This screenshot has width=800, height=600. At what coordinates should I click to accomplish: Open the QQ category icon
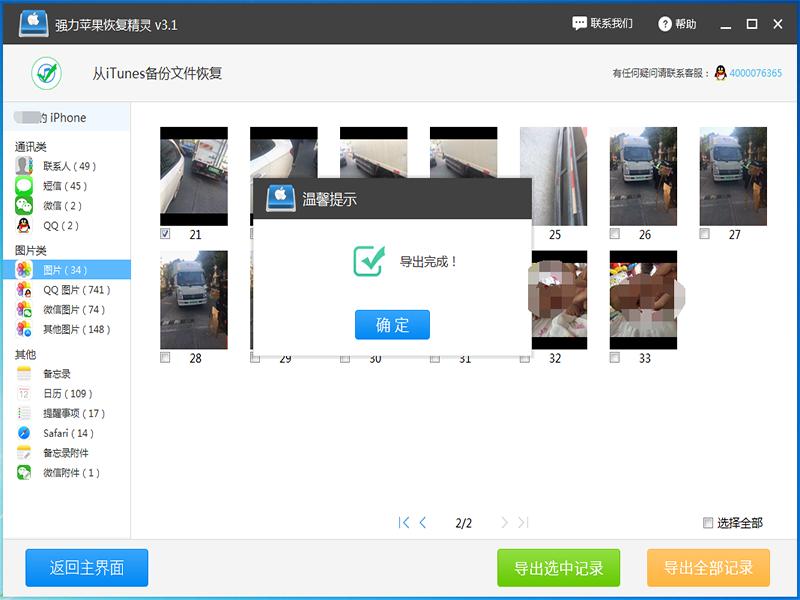point(23,225)
